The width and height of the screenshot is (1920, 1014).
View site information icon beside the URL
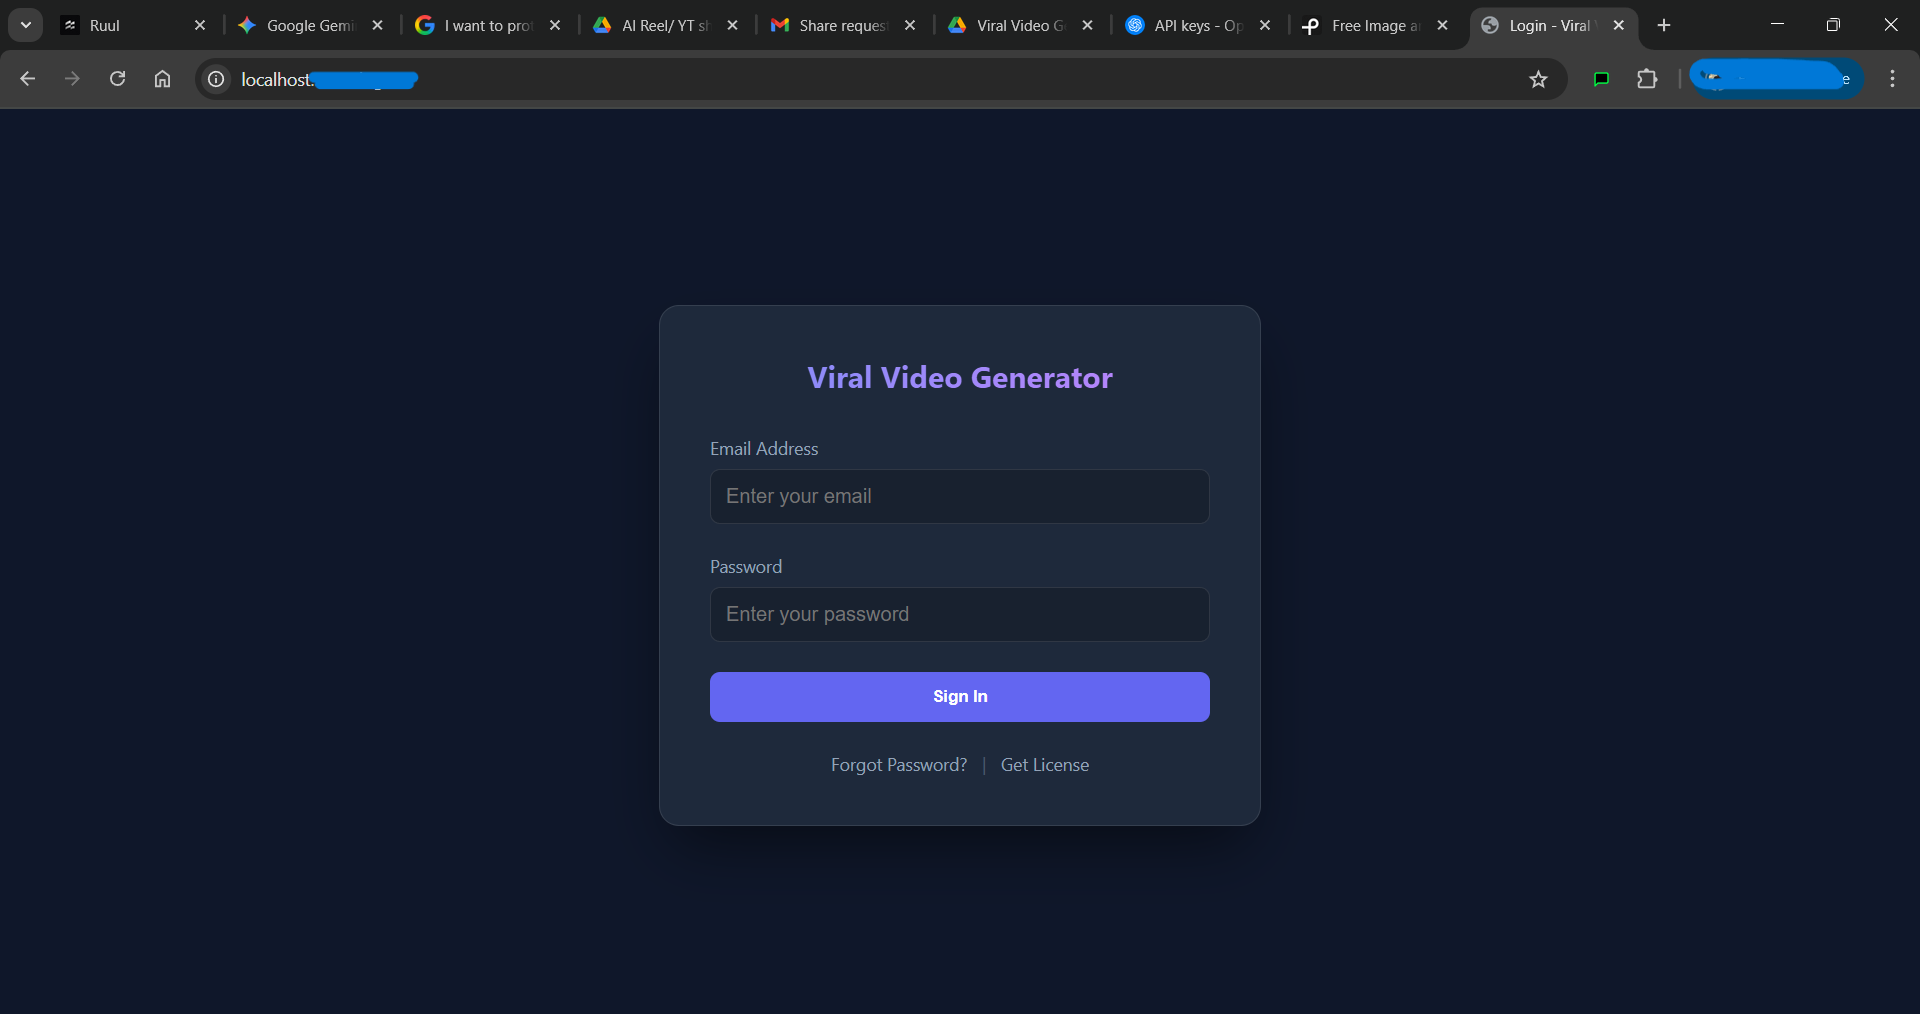pos(215,79)
